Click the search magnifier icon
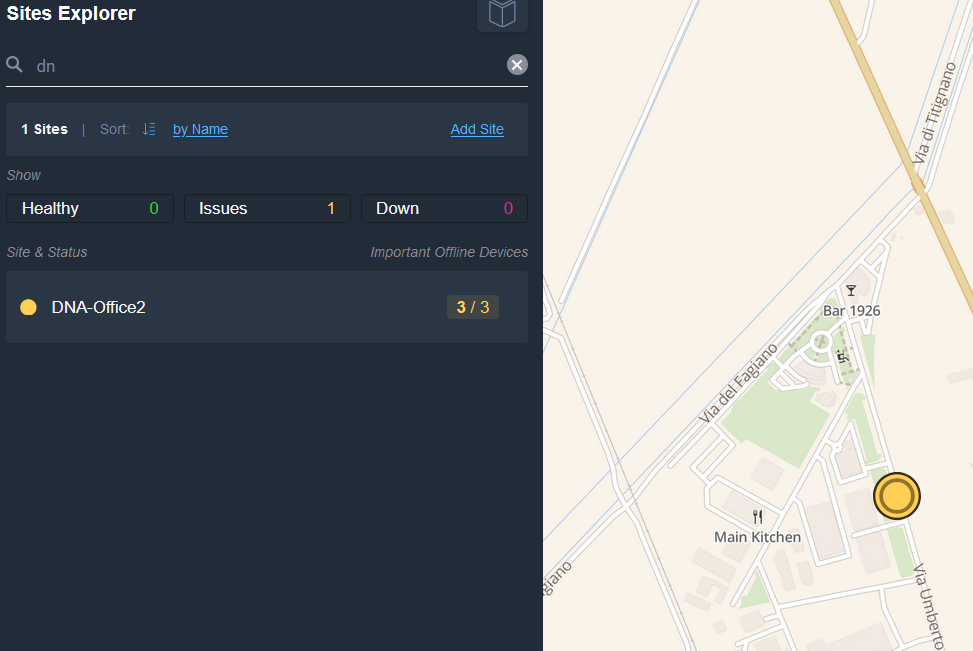 [x=15, y=65]
